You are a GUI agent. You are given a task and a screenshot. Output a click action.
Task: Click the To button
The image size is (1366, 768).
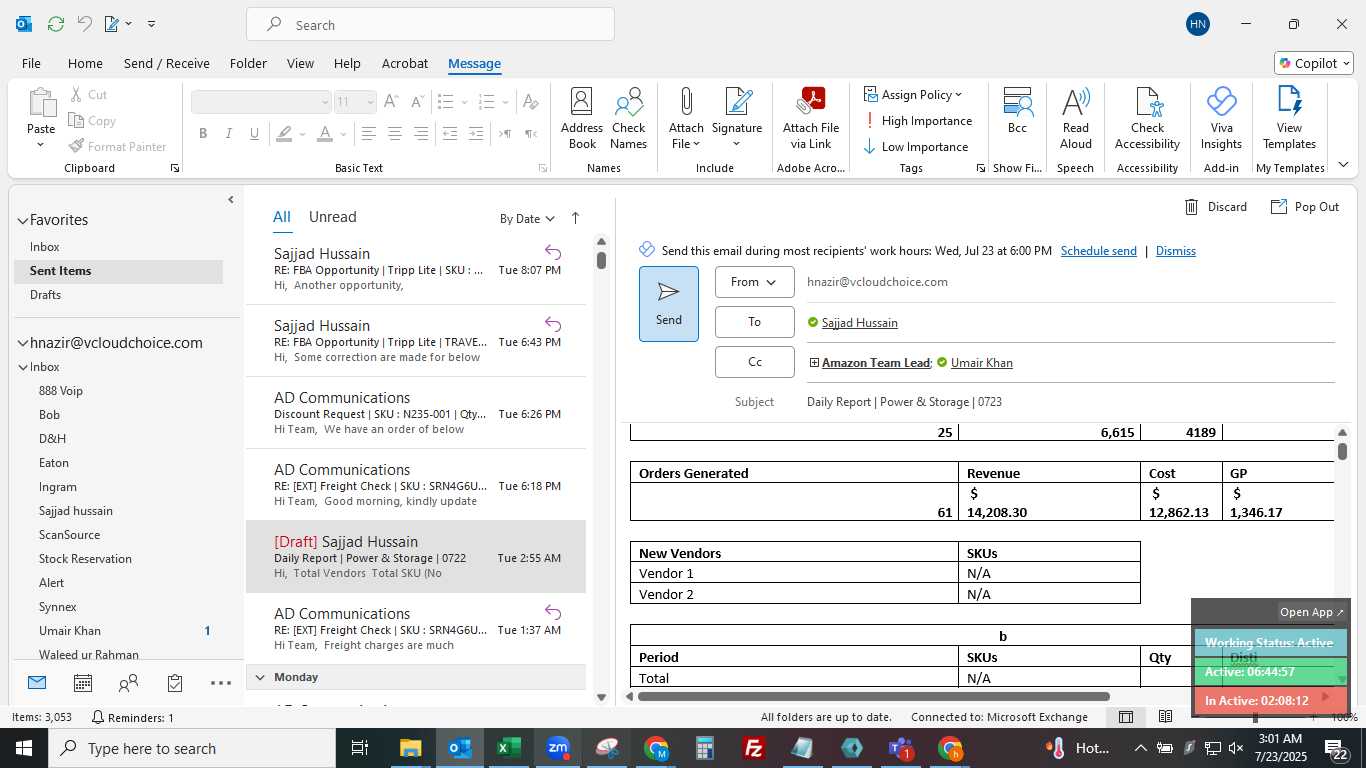pos(754,322)
